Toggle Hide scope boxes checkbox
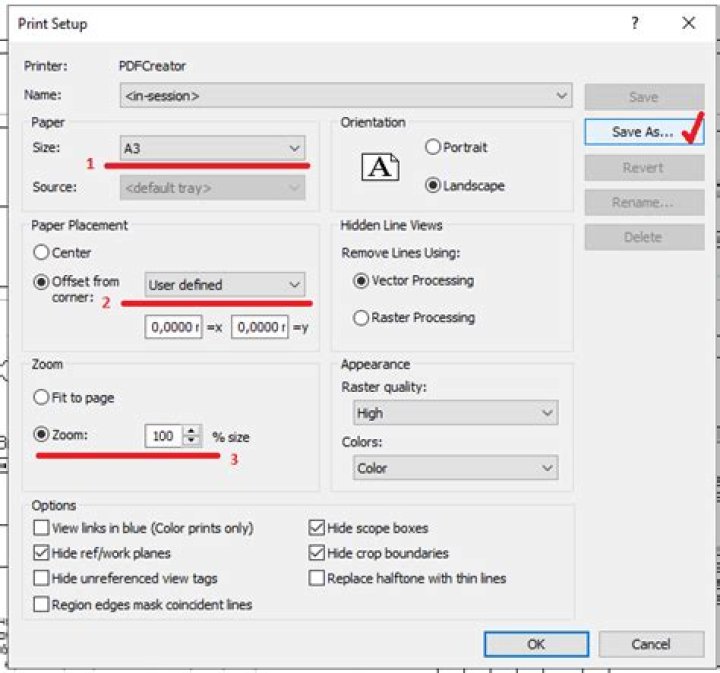 coord(317,527)
